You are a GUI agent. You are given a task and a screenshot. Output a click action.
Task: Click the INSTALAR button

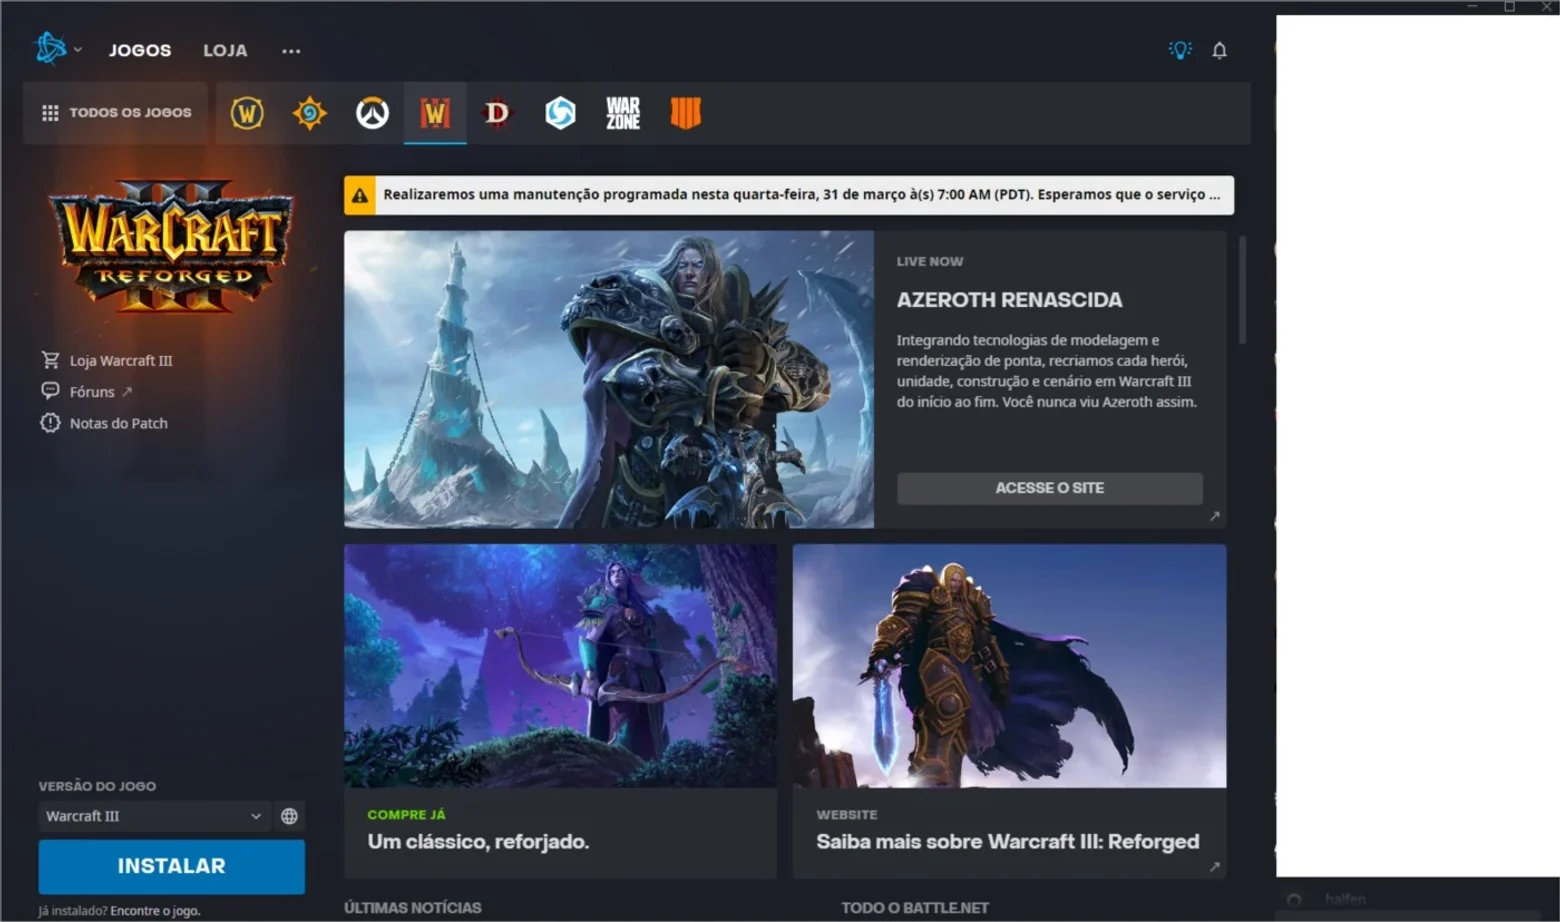tap(172, 866)
